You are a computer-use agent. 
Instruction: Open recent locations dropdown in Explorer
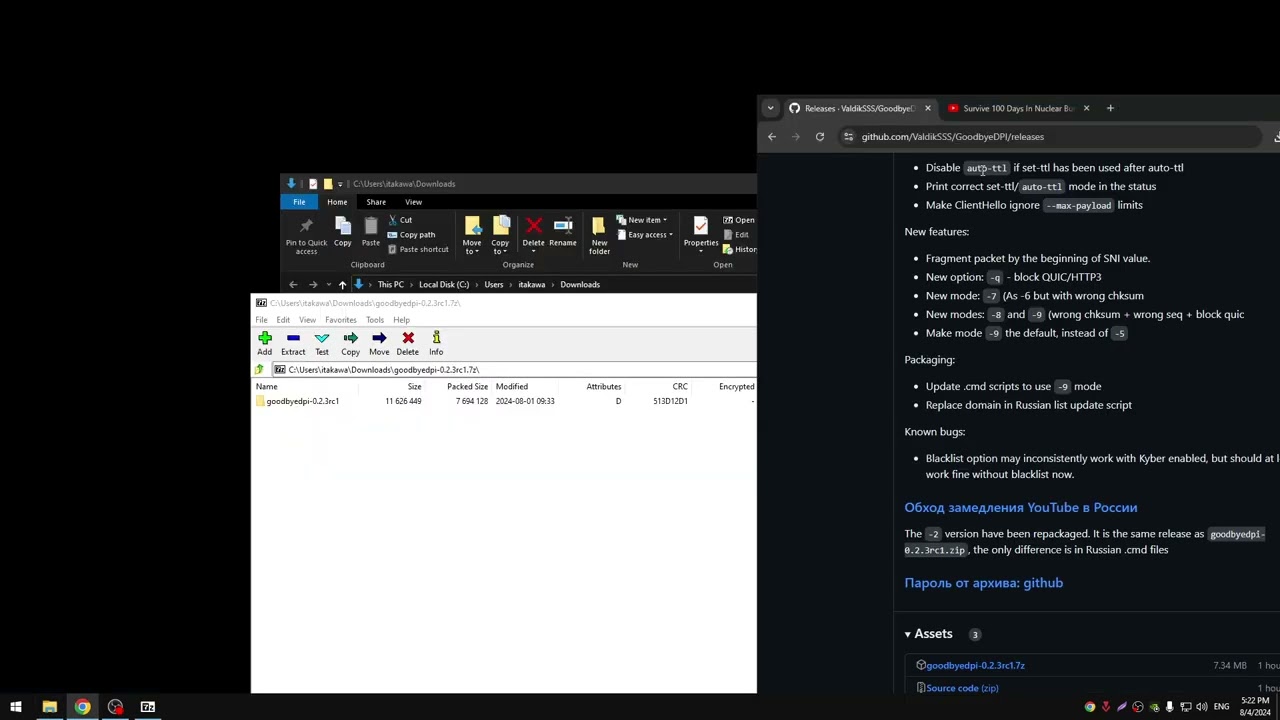tap(327, 285)
